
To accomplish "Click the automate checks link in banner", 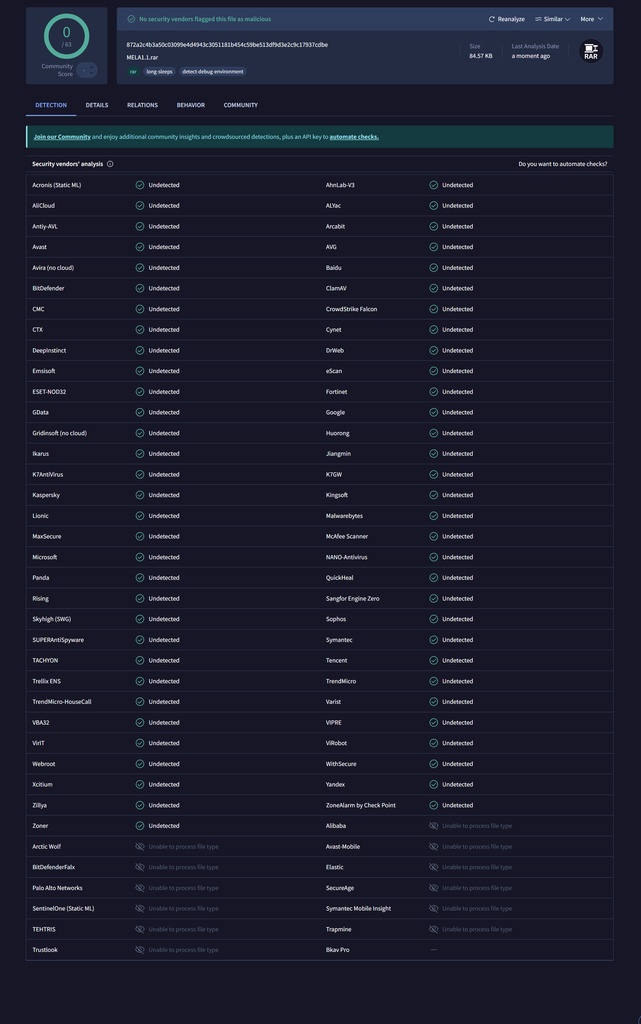I will point(354,137).
